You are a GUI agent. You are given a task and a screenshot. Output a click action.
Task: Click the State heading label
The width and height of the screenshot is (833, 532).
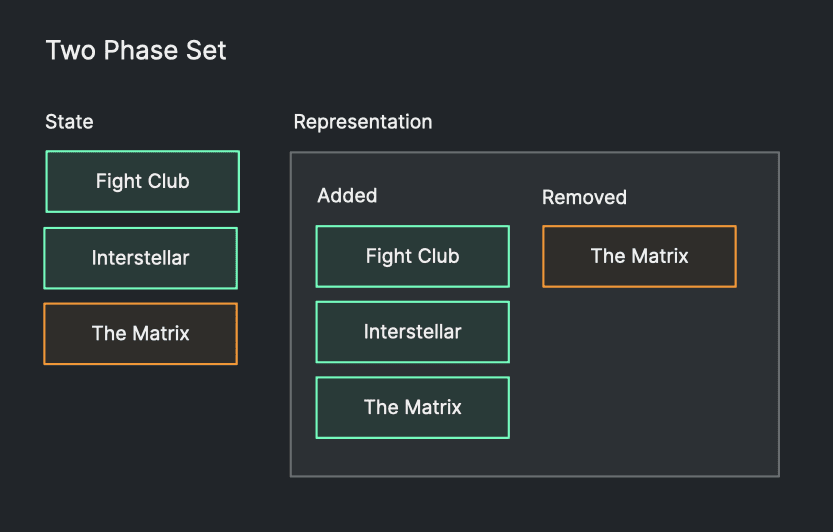[x=69, y=122]
